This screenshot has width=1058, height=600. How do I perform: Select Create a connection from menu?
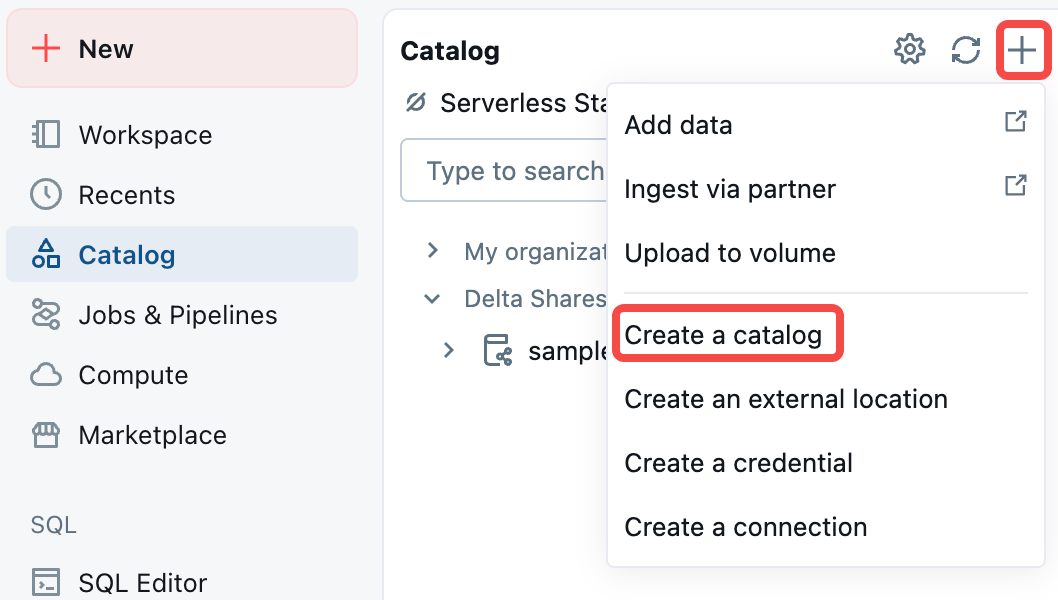click(745, 527)
